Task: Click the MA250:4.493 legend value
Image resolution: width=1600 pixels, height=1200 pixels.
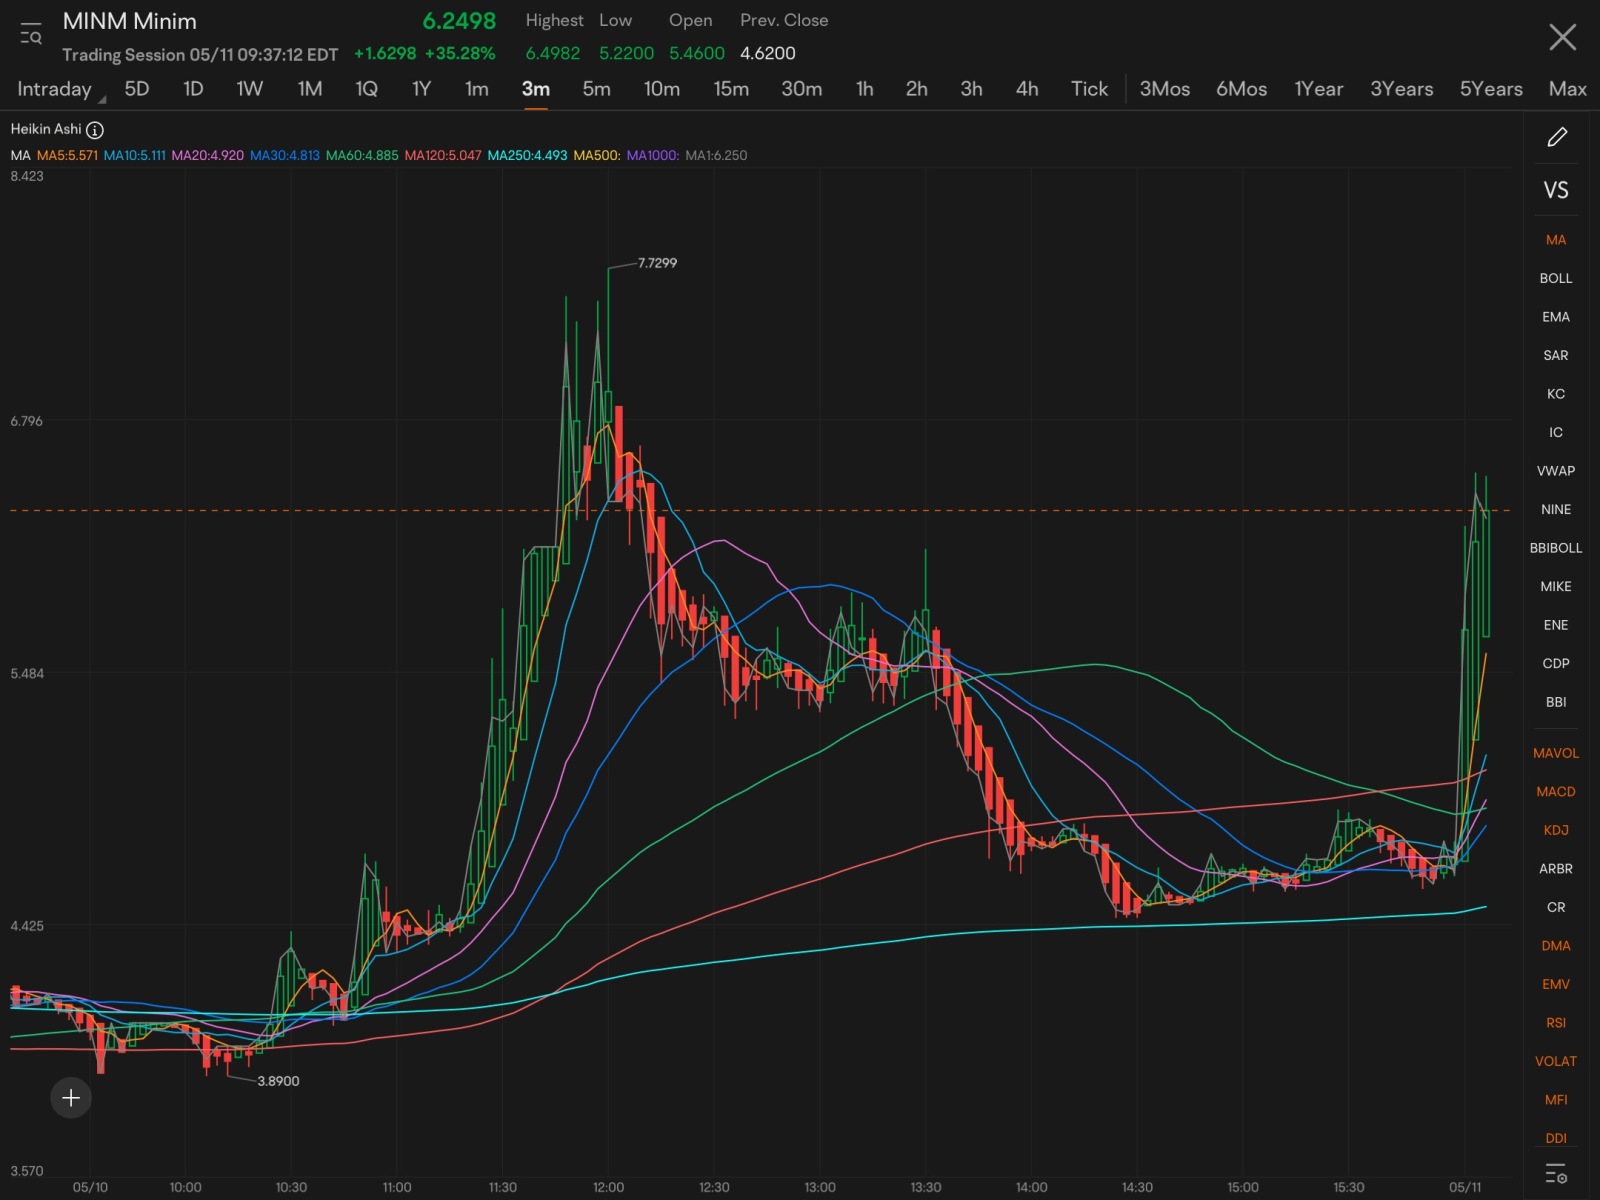Action: pyautogui.click(x=527, y=155)
